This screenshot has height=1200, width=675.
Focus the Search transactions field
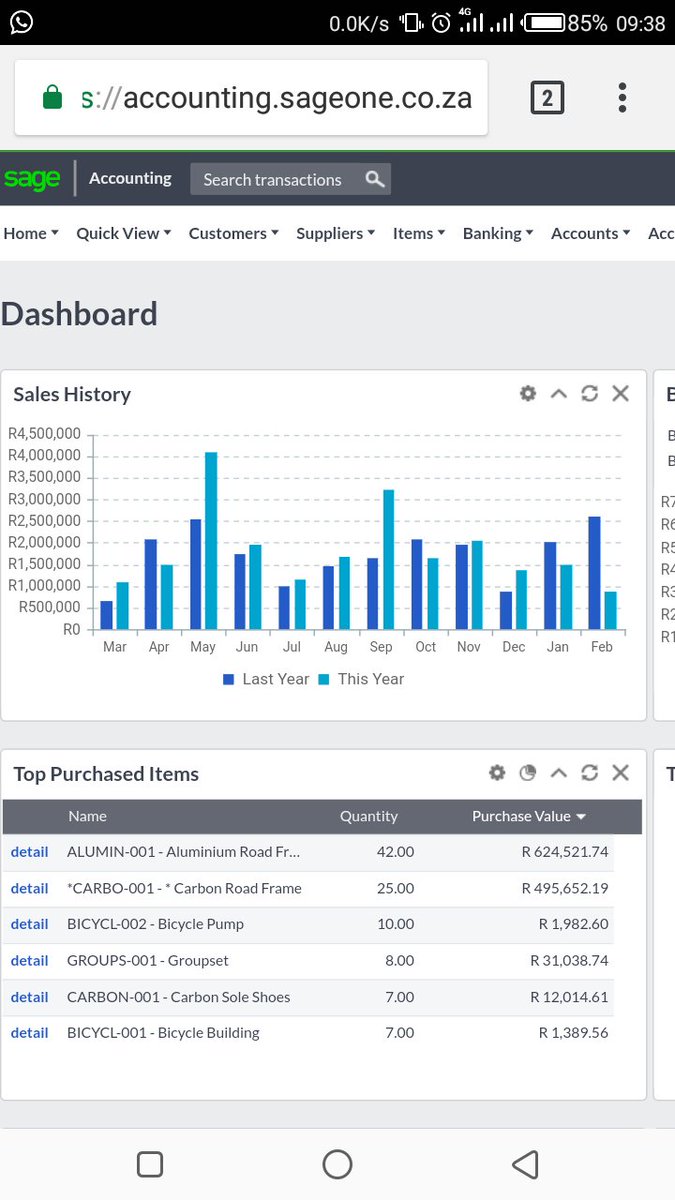pyautogui.click(x=277, y=179)
